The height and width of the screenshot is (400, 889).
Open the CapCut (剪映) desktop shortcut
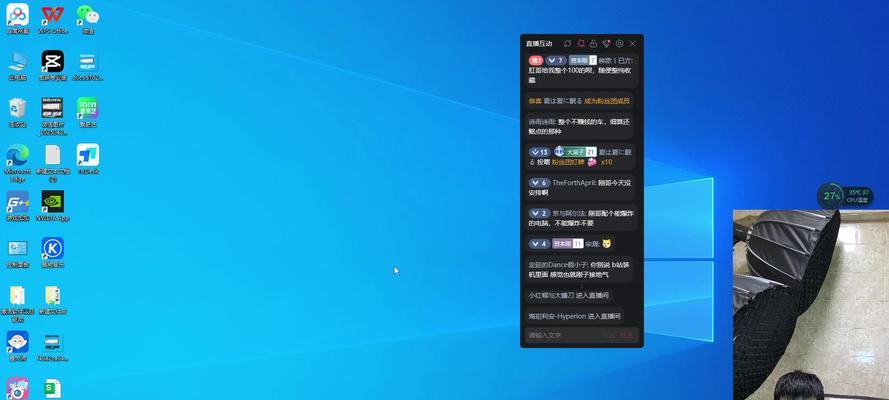53,66
